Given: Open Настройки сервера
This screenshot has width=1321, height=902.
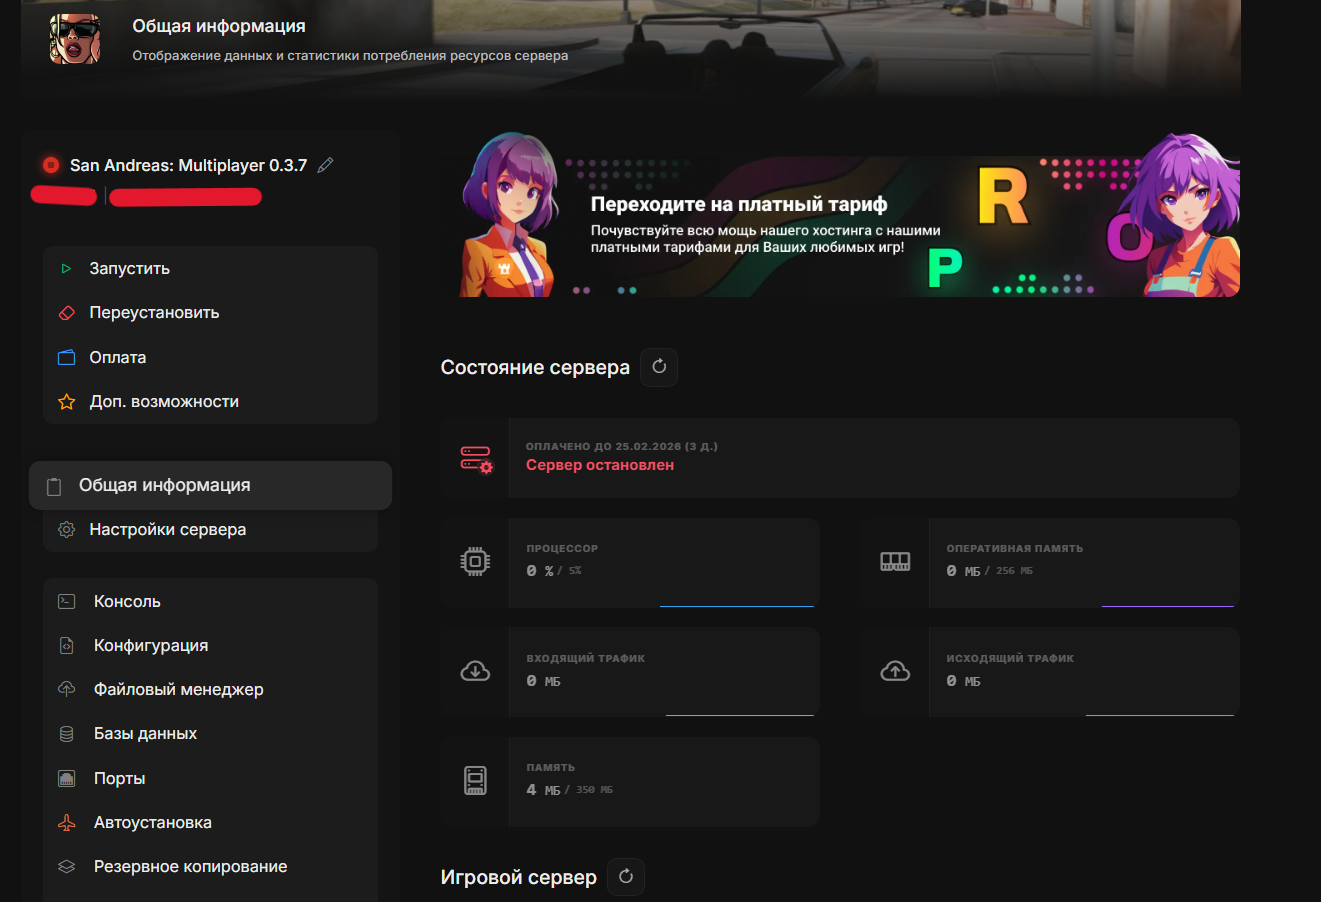Looking at the screenshot, I should click(167, 530).
